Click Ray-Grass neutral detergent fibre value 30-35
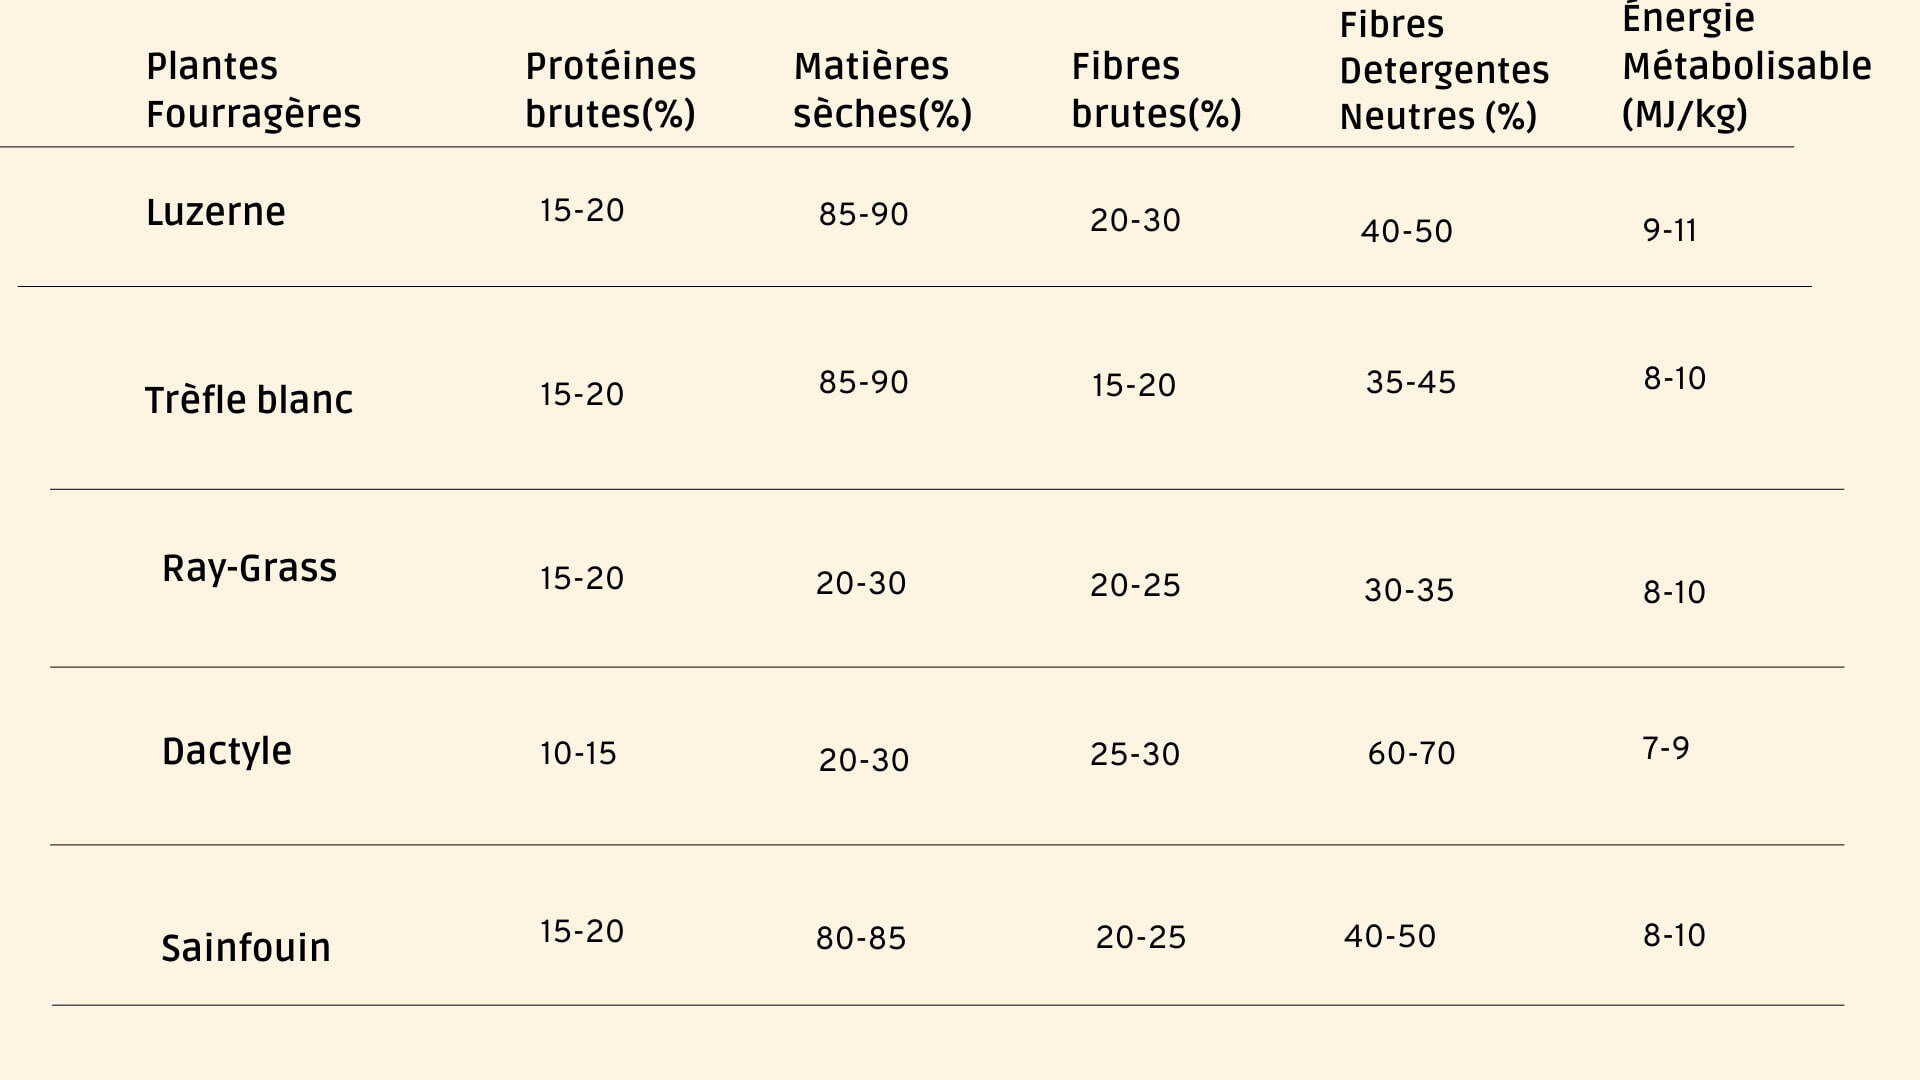The width and height of the screenshot is (1920, 1080). [1409, 590]
